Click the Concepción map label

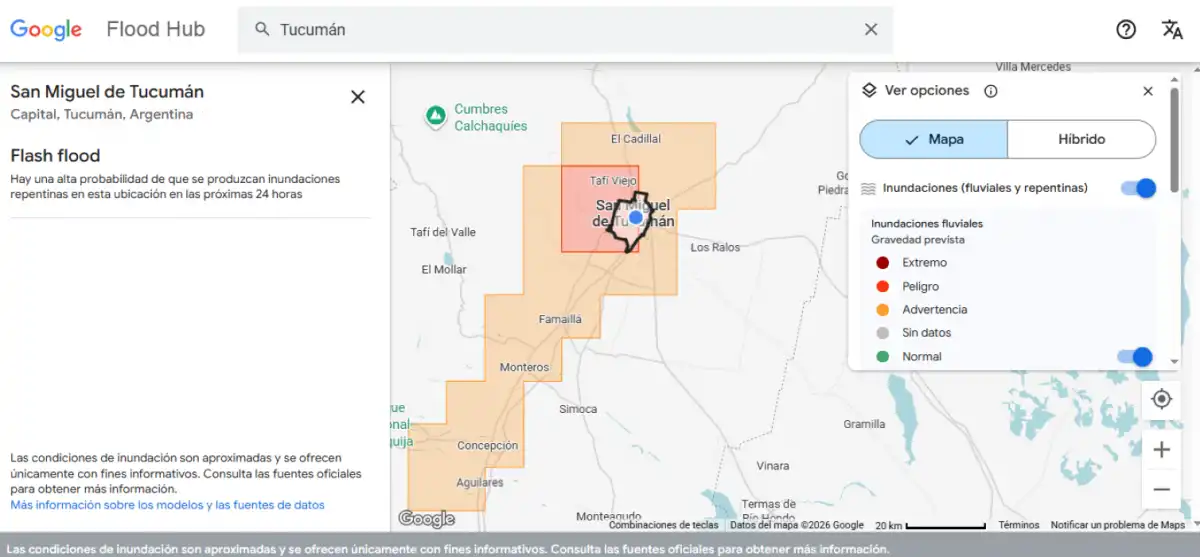click(487, 446)
